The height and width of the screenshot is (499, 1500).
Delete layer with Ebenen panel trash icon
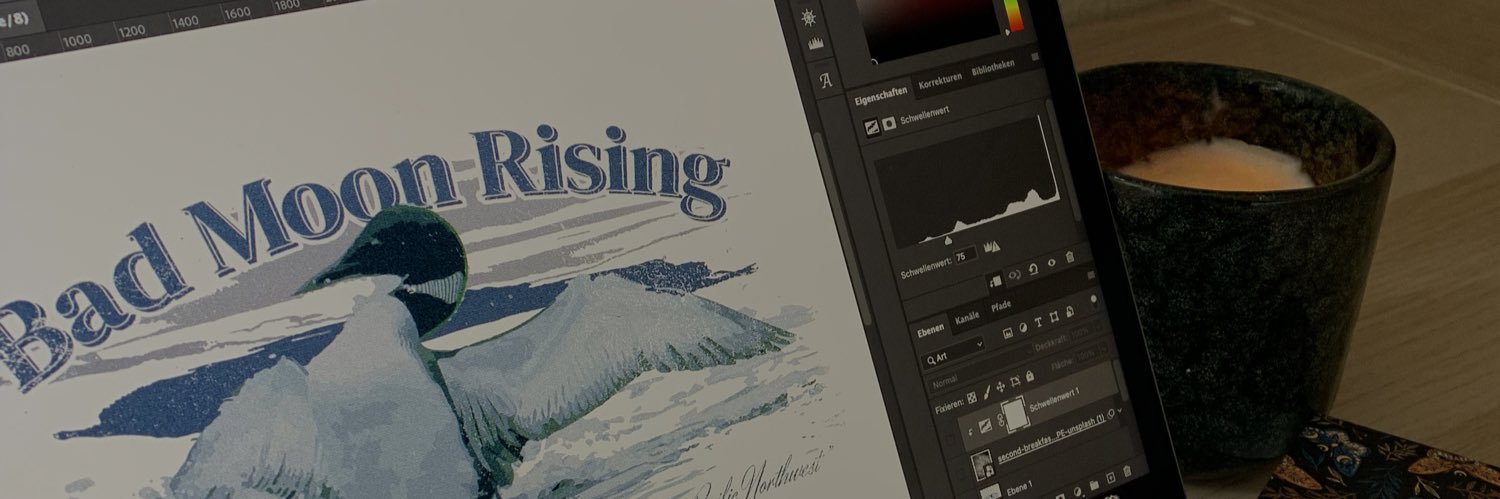click(x=1126, y=471)
